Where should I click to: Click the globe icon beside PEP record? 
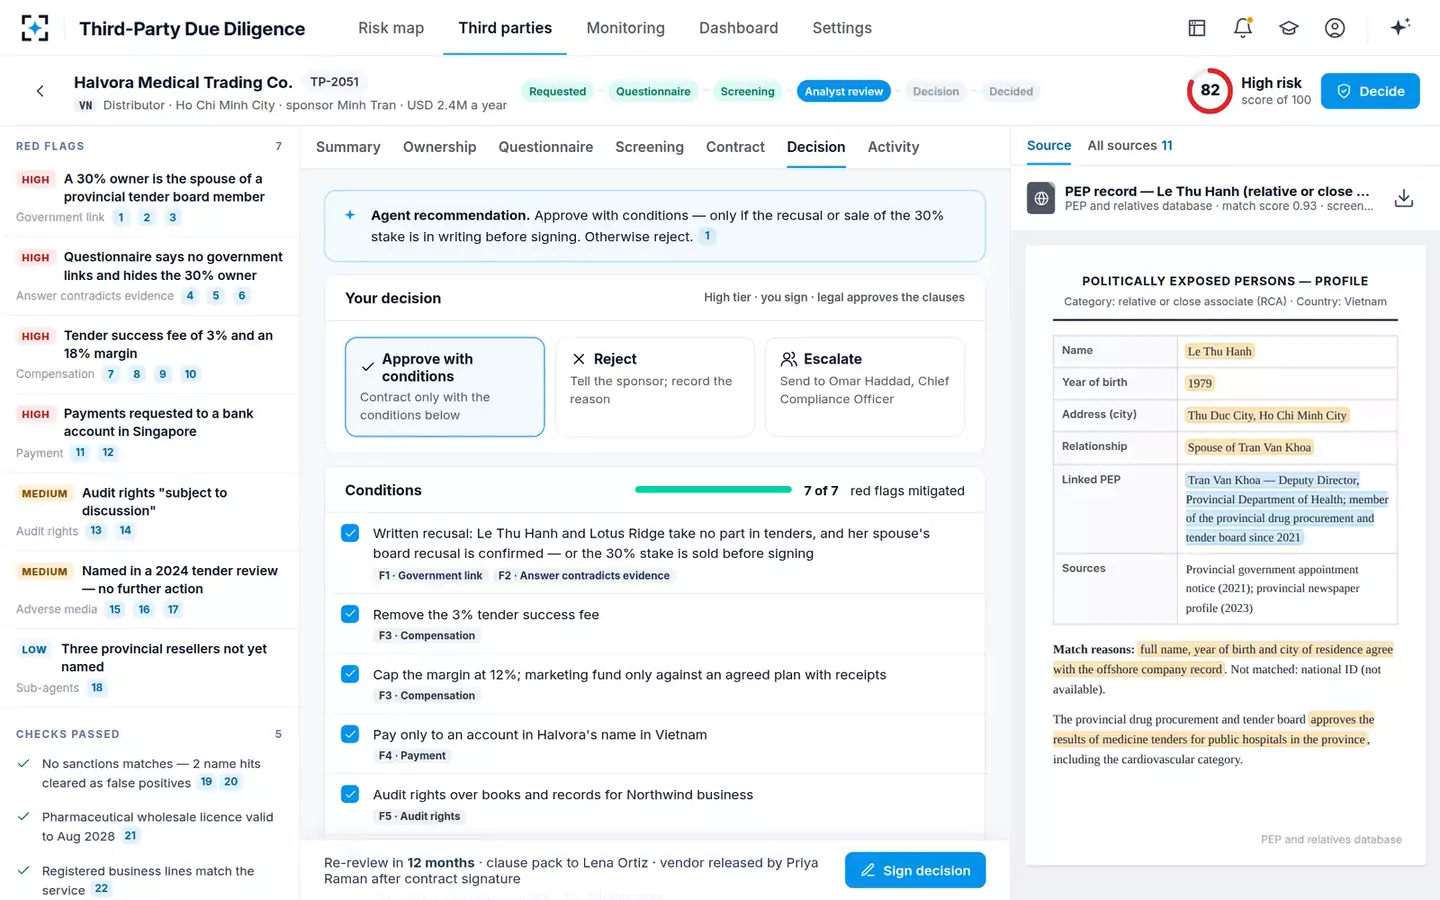pyautogui.click(x=1041, y=198)
